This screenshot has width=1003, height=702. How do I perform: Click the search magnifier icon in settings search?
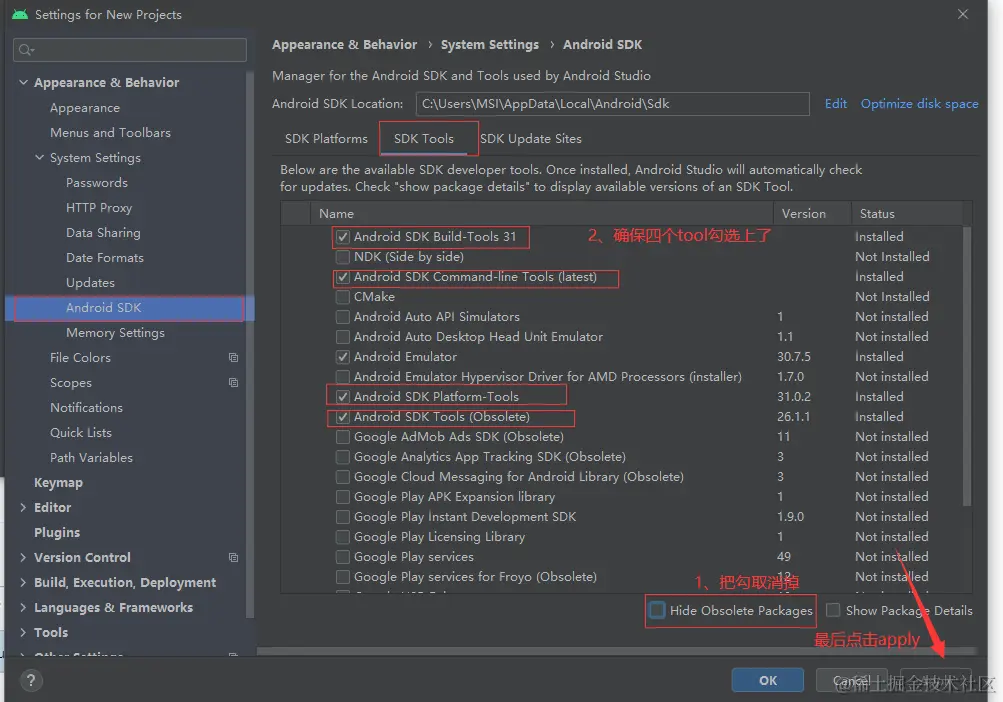(26, 50)
